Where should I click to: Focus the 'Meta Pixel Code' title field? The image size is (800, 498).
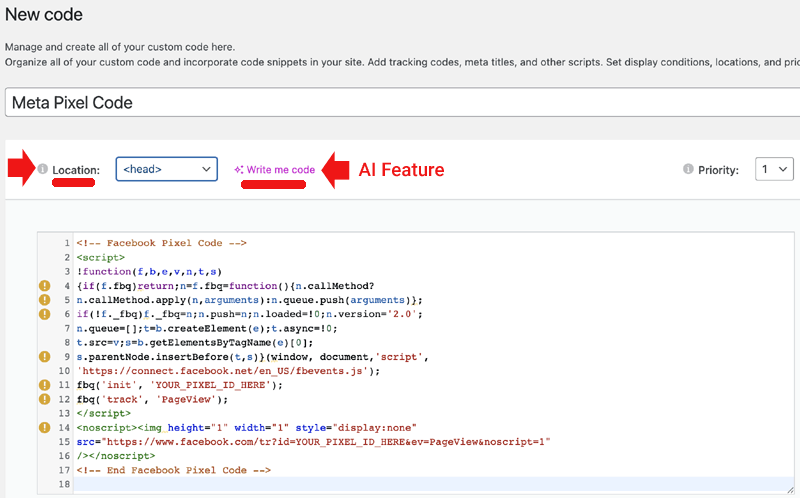pyautogui.click(x=400, y=103)
